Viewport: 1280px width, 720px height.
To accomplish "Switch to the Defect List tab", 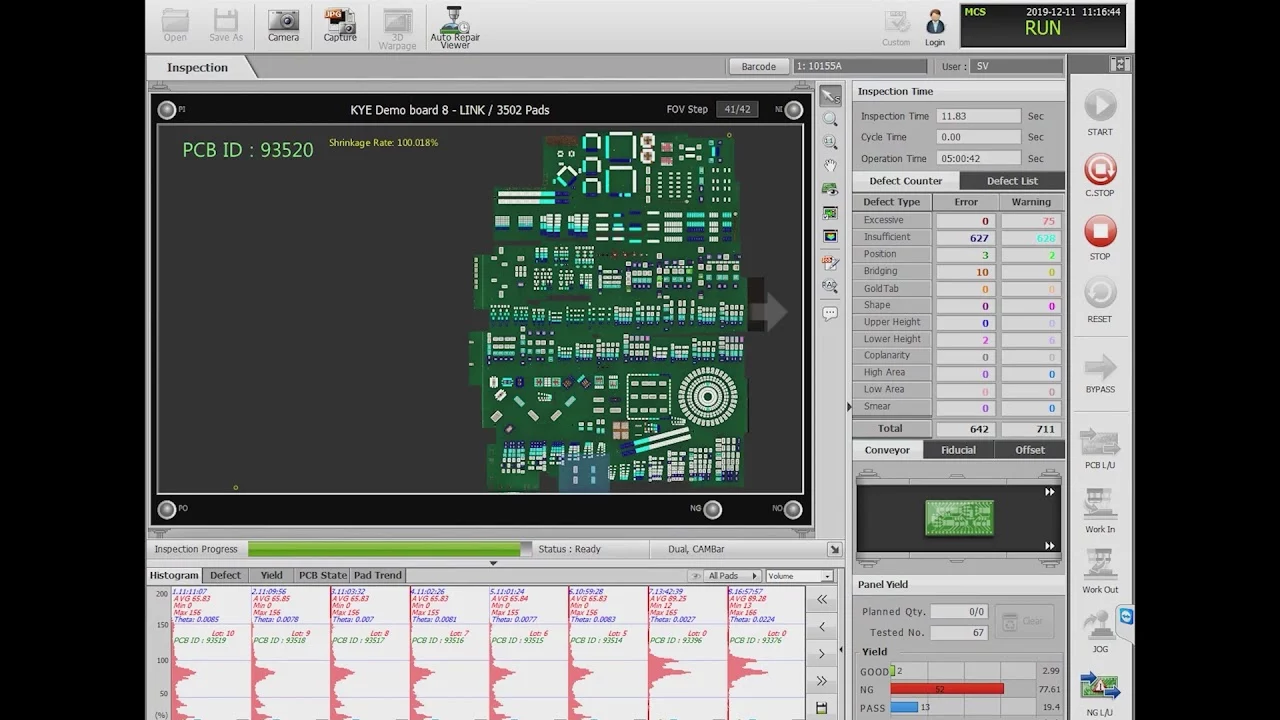I will tap(1011, 181).
